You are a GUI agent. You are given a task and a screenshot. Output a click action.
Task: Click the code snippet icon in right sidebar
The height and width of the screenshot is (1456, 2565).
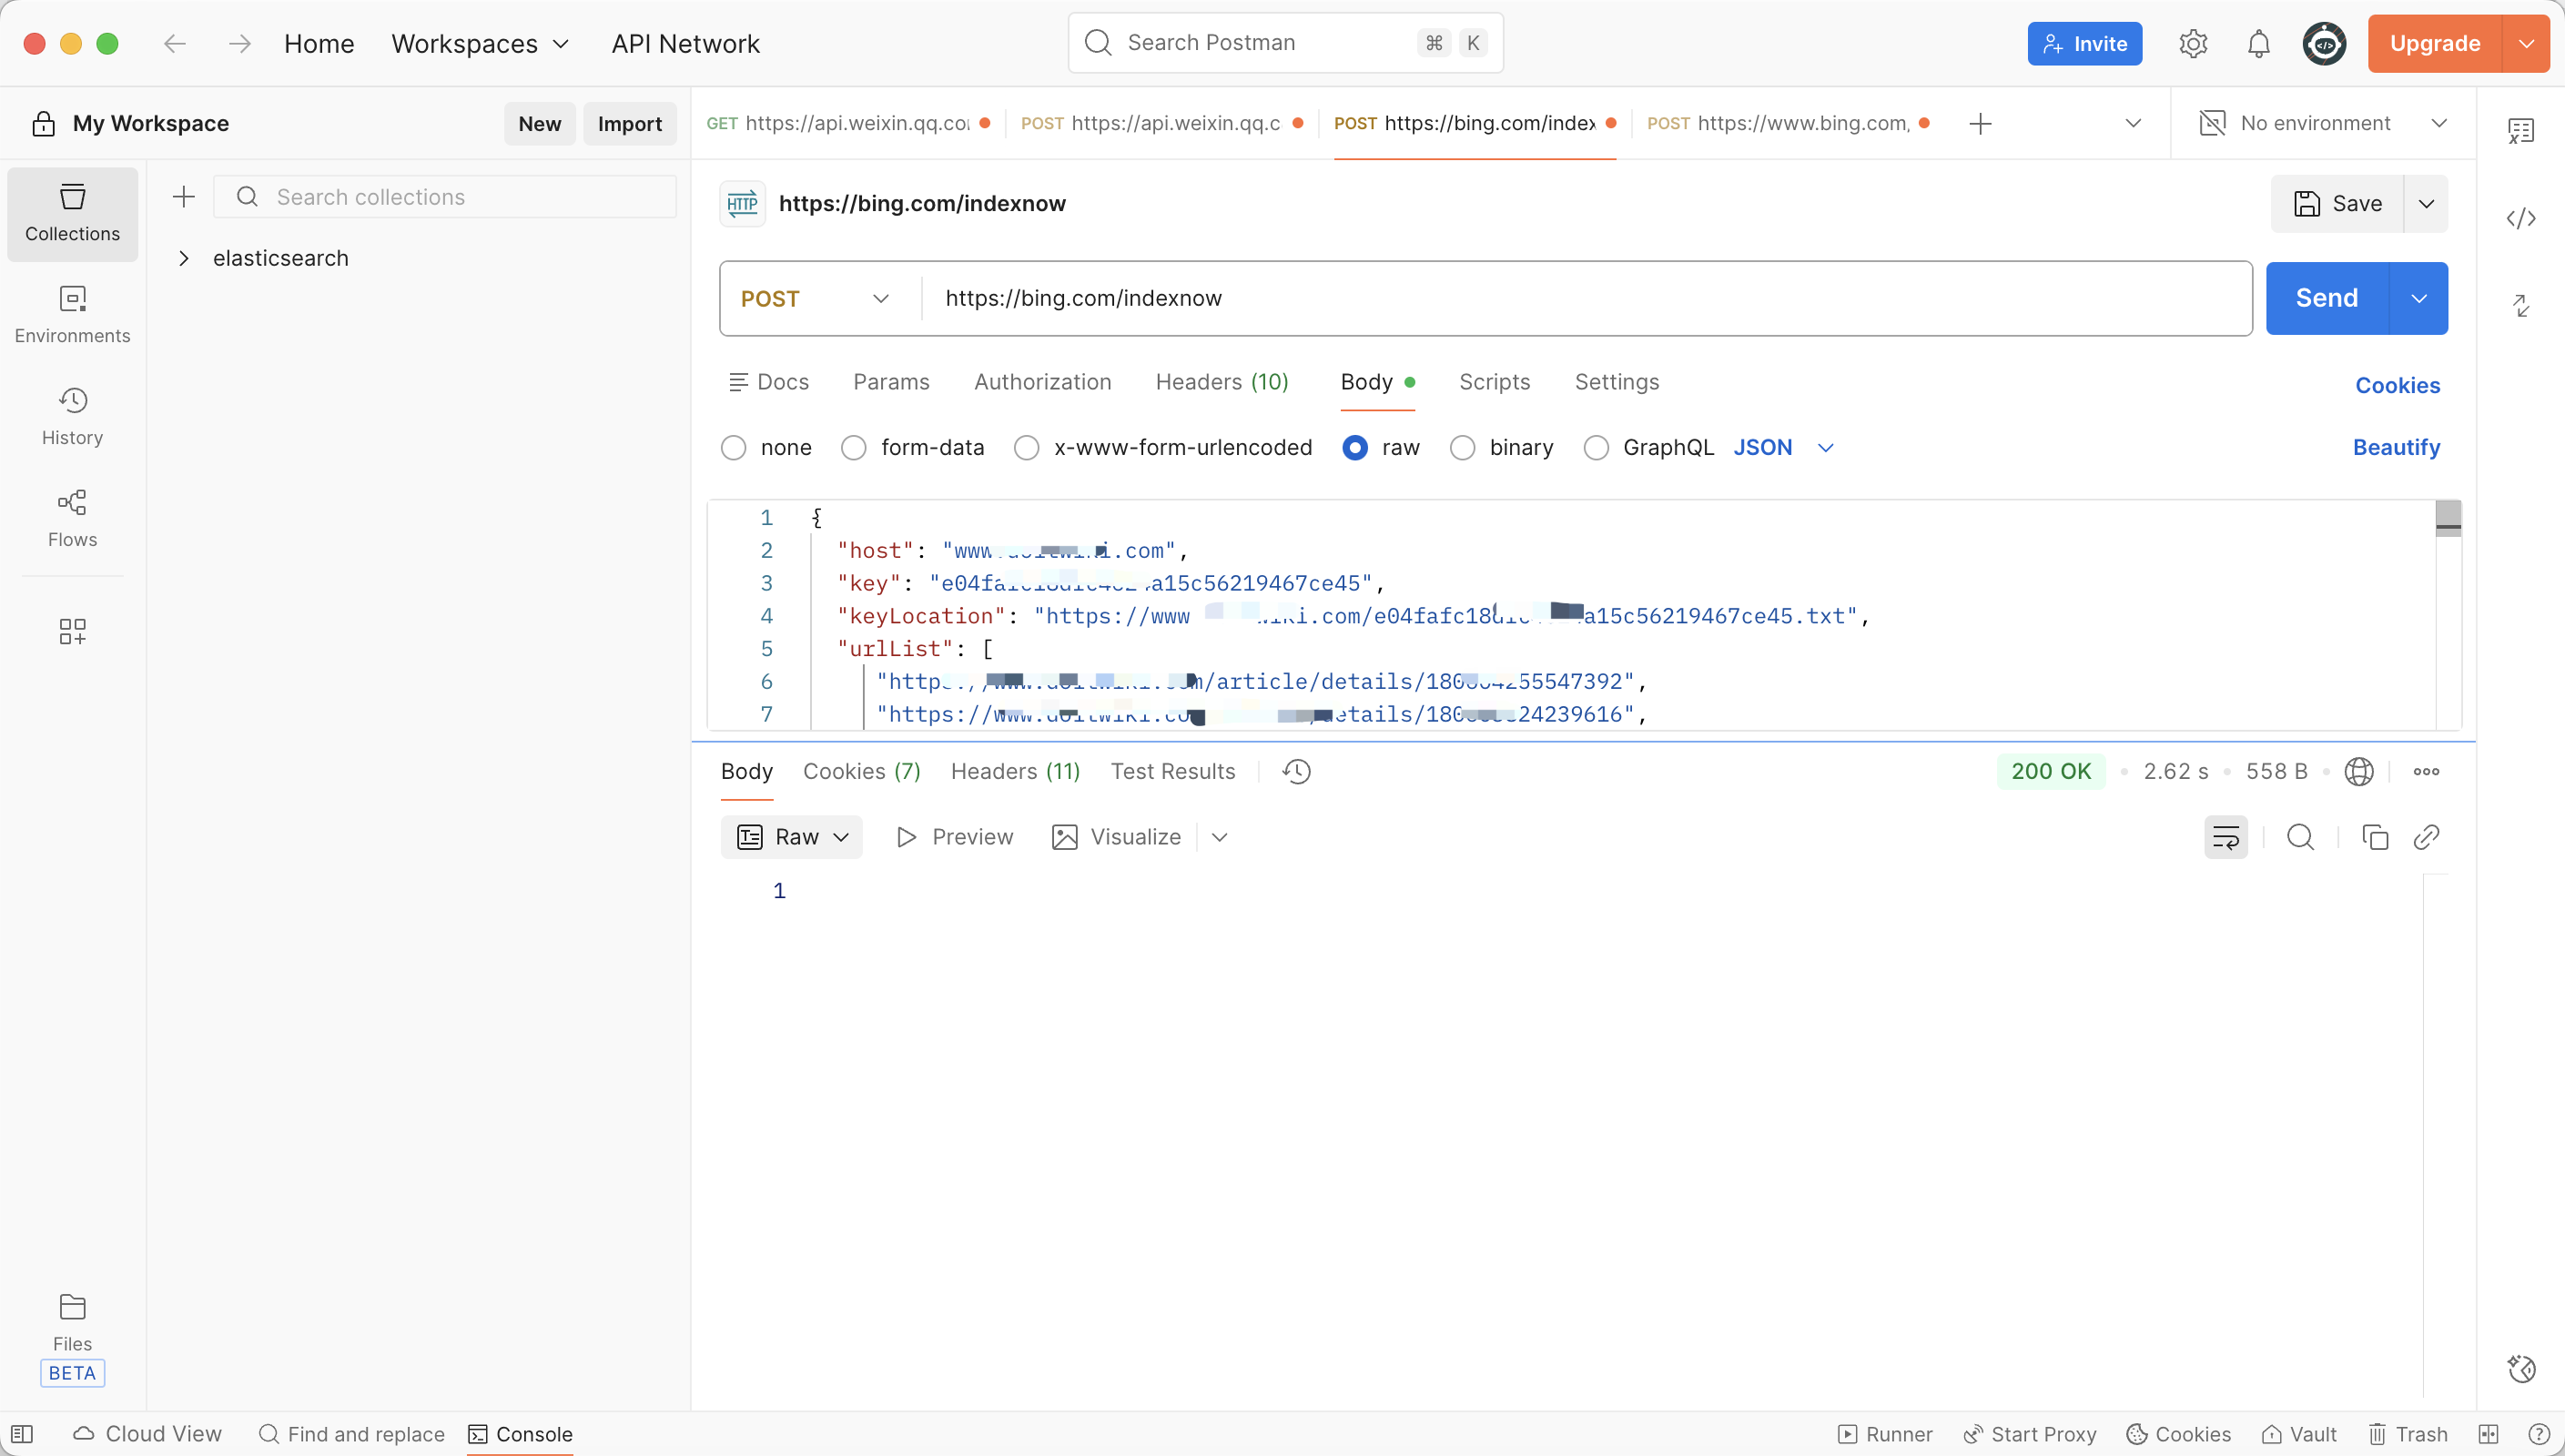click(2521, 218)
